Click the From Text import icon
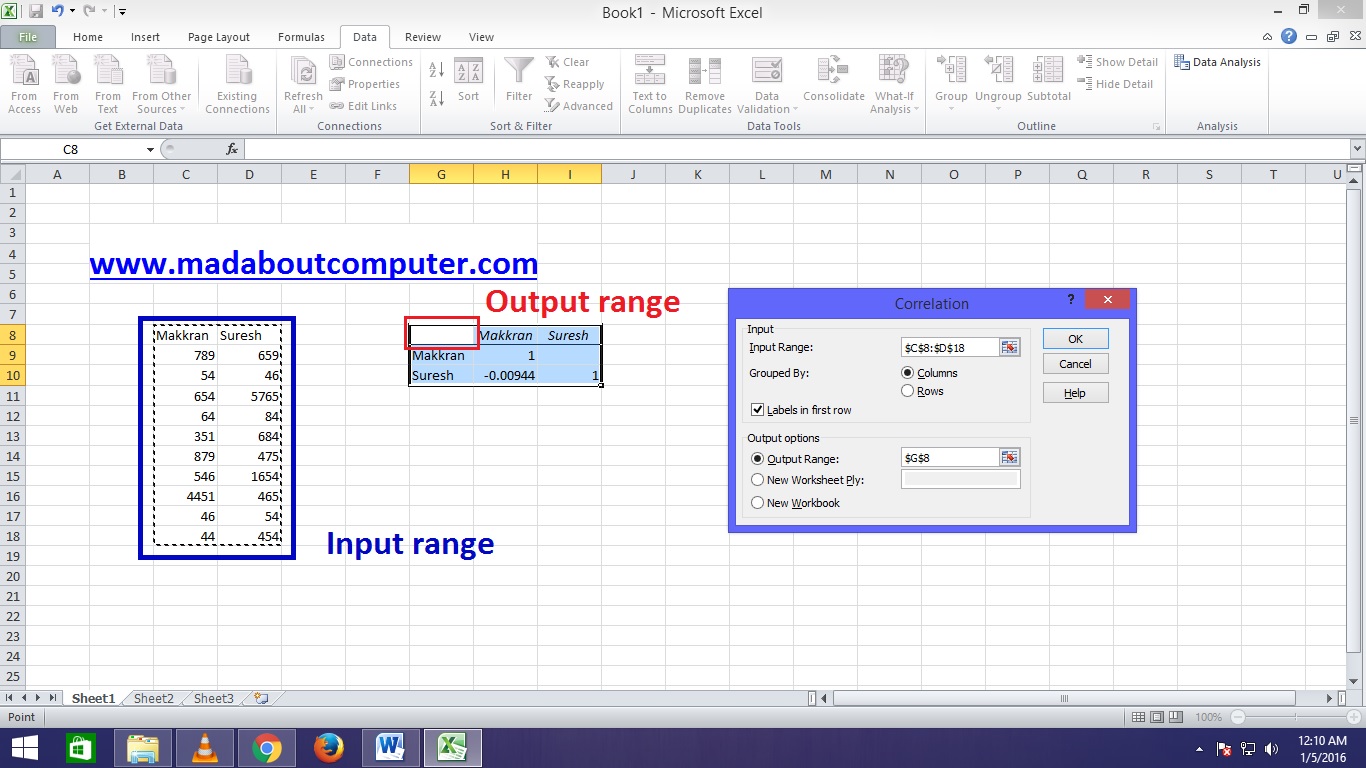Image resolution: width=1366 pixels, height=768 pixels. [x=108, y=85]
